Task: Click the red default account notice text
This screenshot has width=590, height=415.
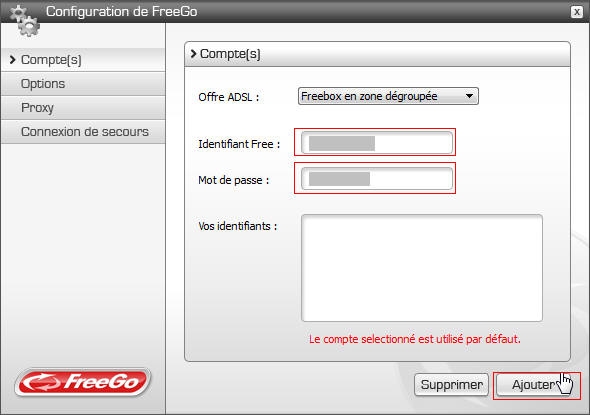Action: 415,339
